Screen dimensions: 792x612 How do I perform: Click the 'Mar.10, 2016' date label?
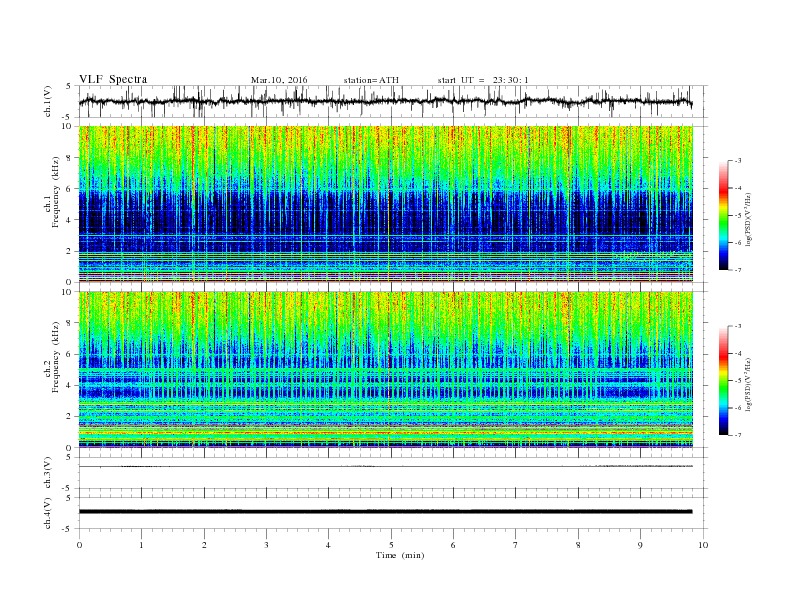(x=279, y=80)
